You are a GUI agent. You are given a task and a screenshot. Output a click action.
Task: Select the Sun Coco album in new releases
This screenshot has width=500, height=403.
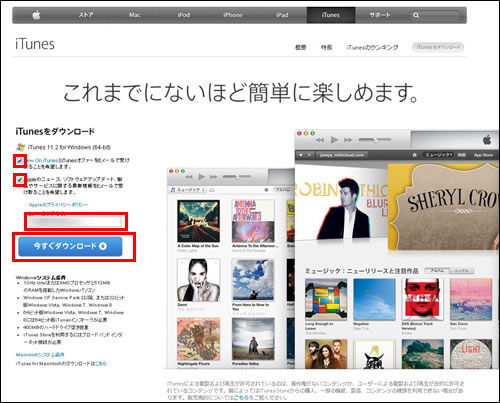click(471, 300)
